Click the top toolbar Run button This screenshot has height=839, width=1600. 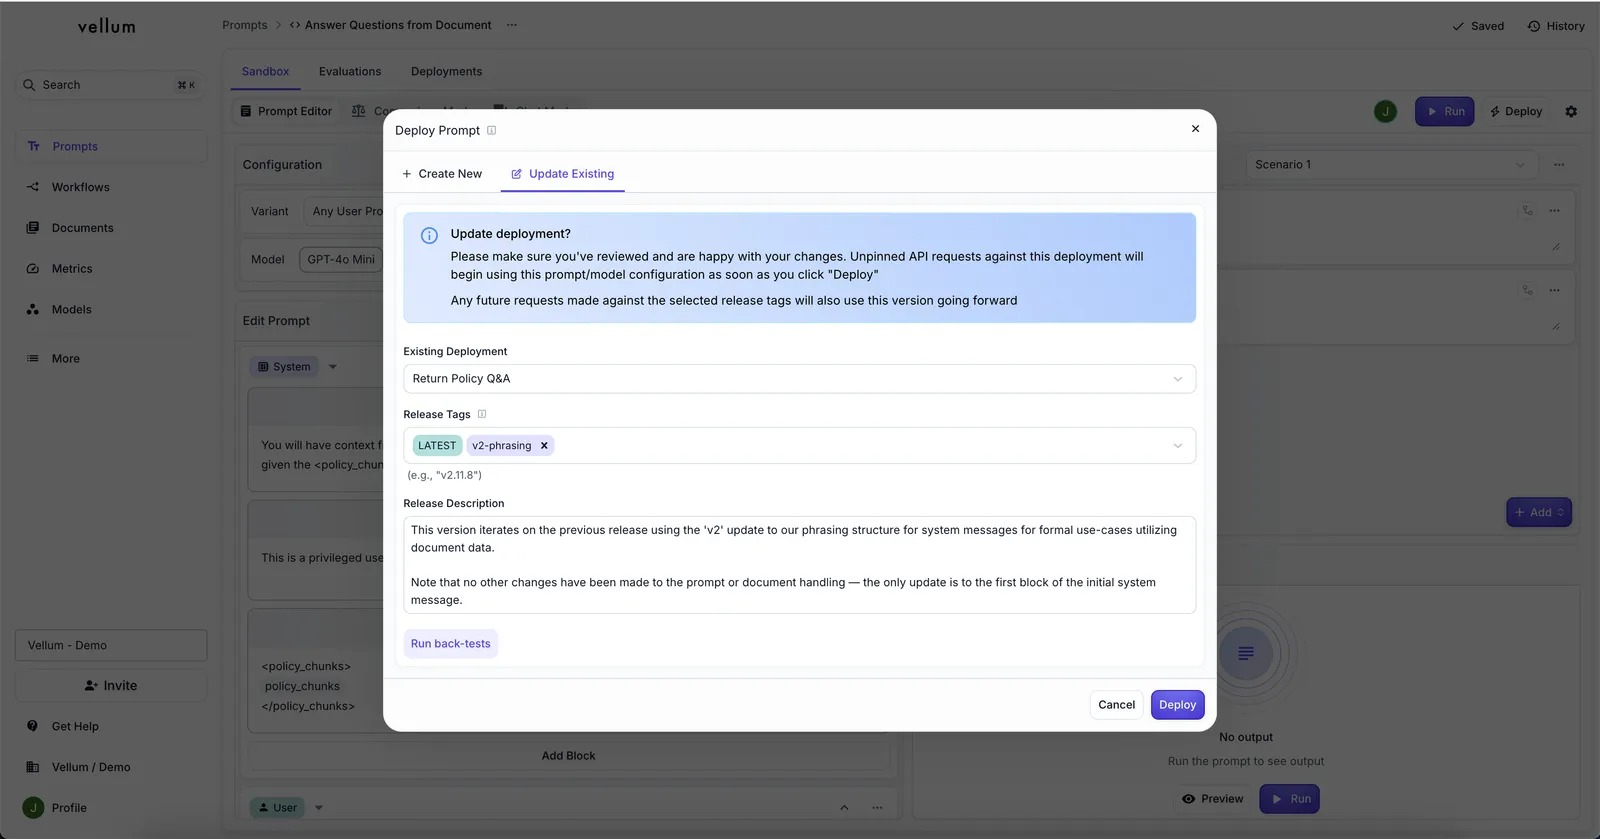coord(1444,112)
